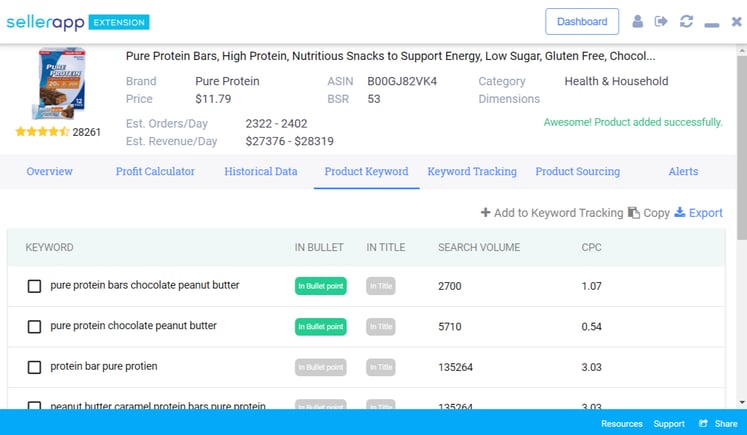This screenshot has height=435, width=747.
Task: Switch to the Overview tab
Action: click(x=50, y=172)
